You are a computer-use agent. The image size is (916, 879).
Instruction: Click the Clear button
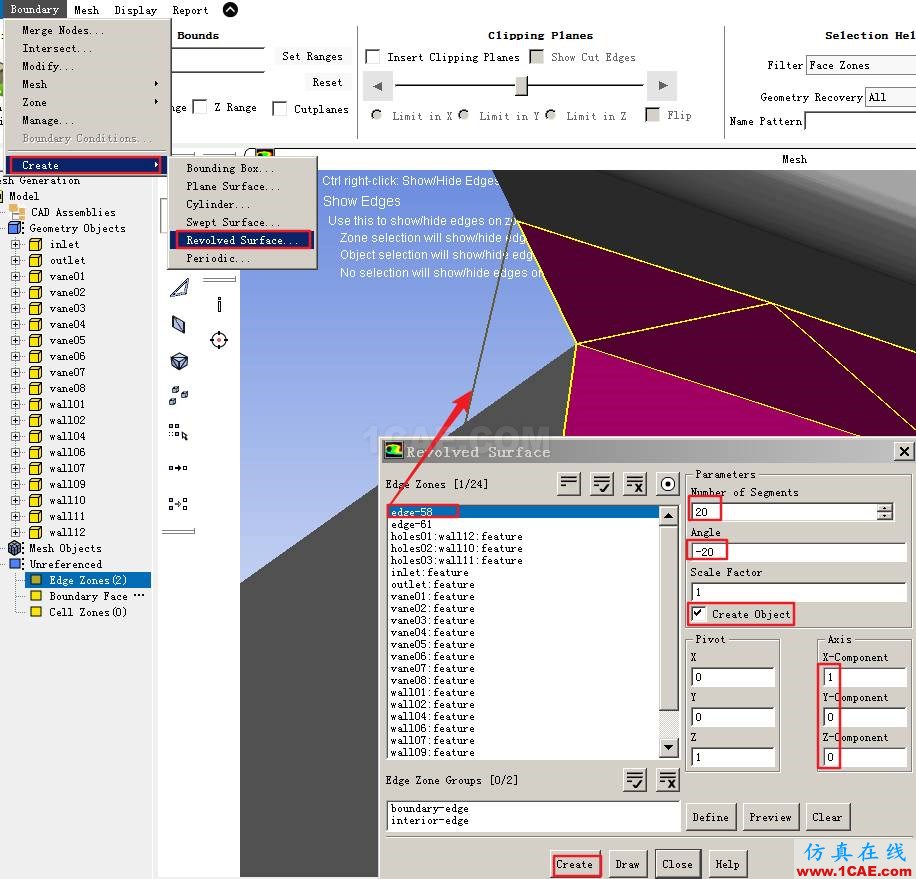tap(827, 817)
